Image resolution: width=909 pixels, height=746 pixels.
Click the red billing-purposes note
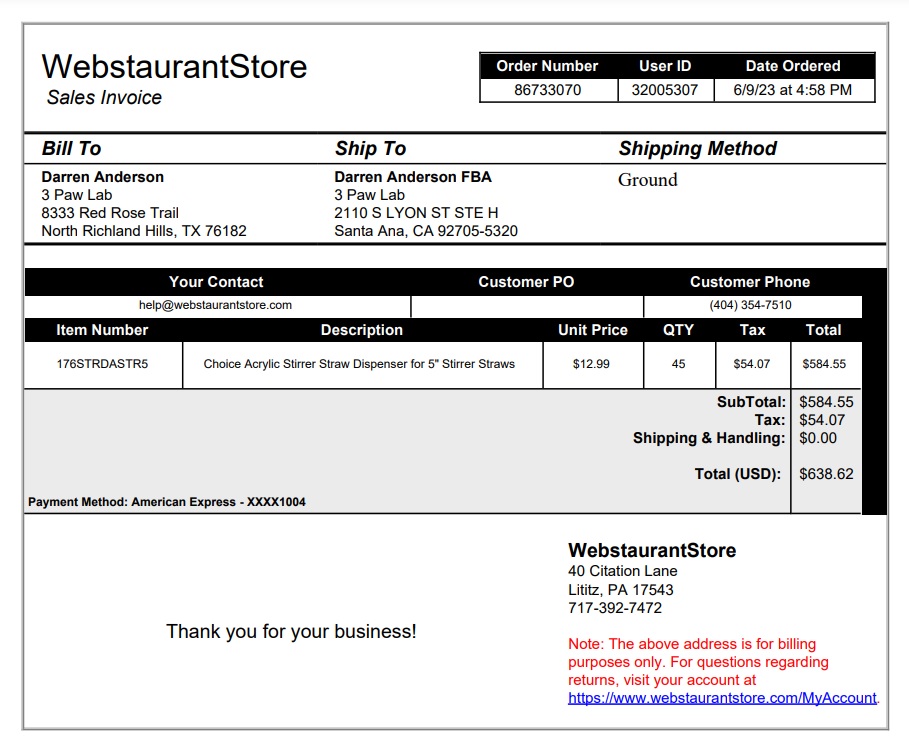pyautogui.click(x=699, y=662)
